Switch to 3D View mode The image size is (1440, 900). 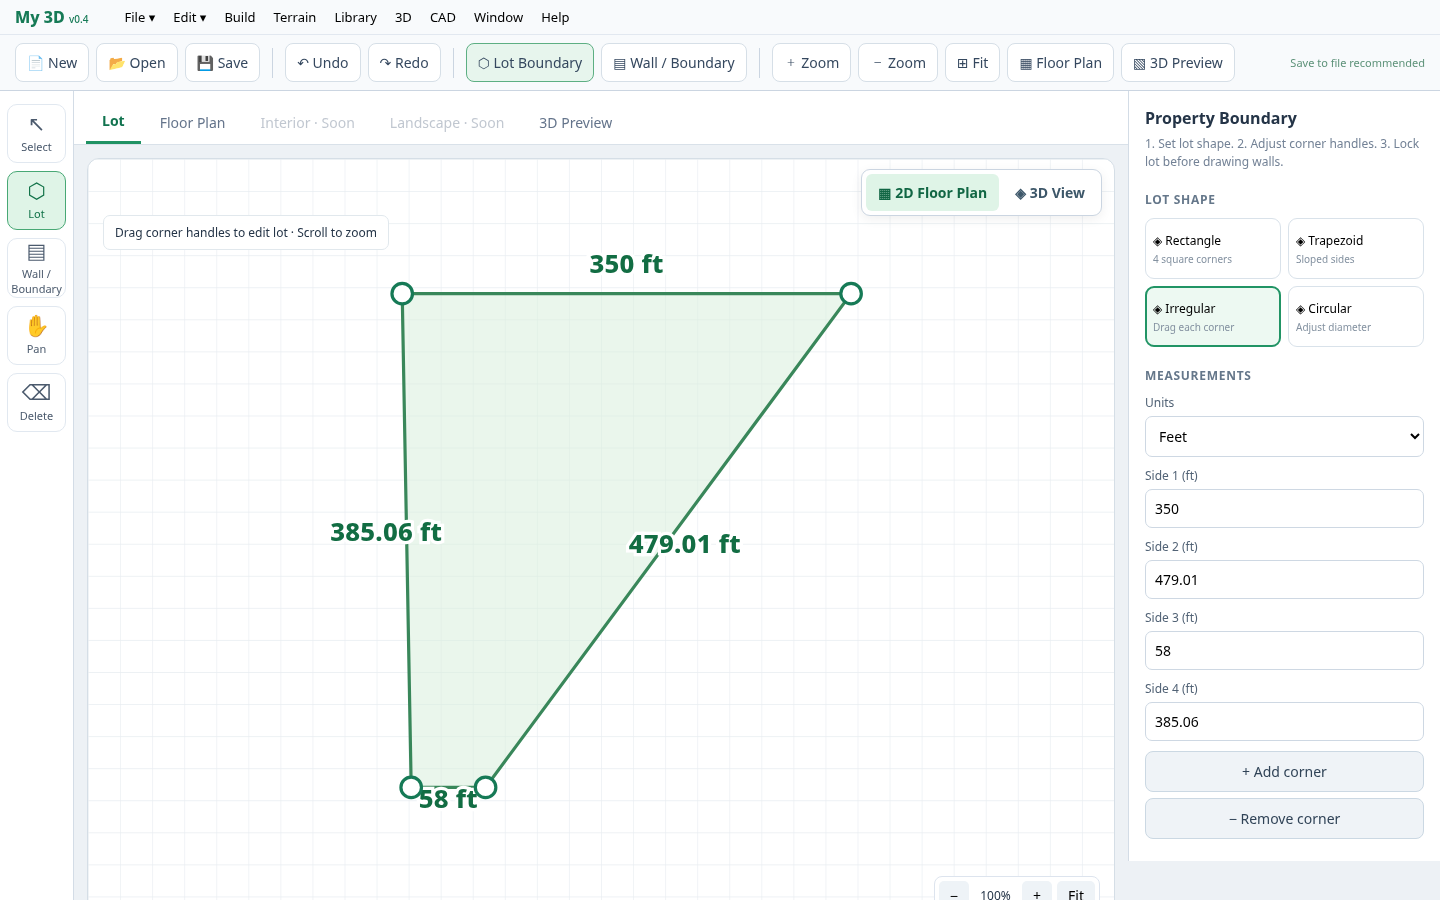point(1049,193)
